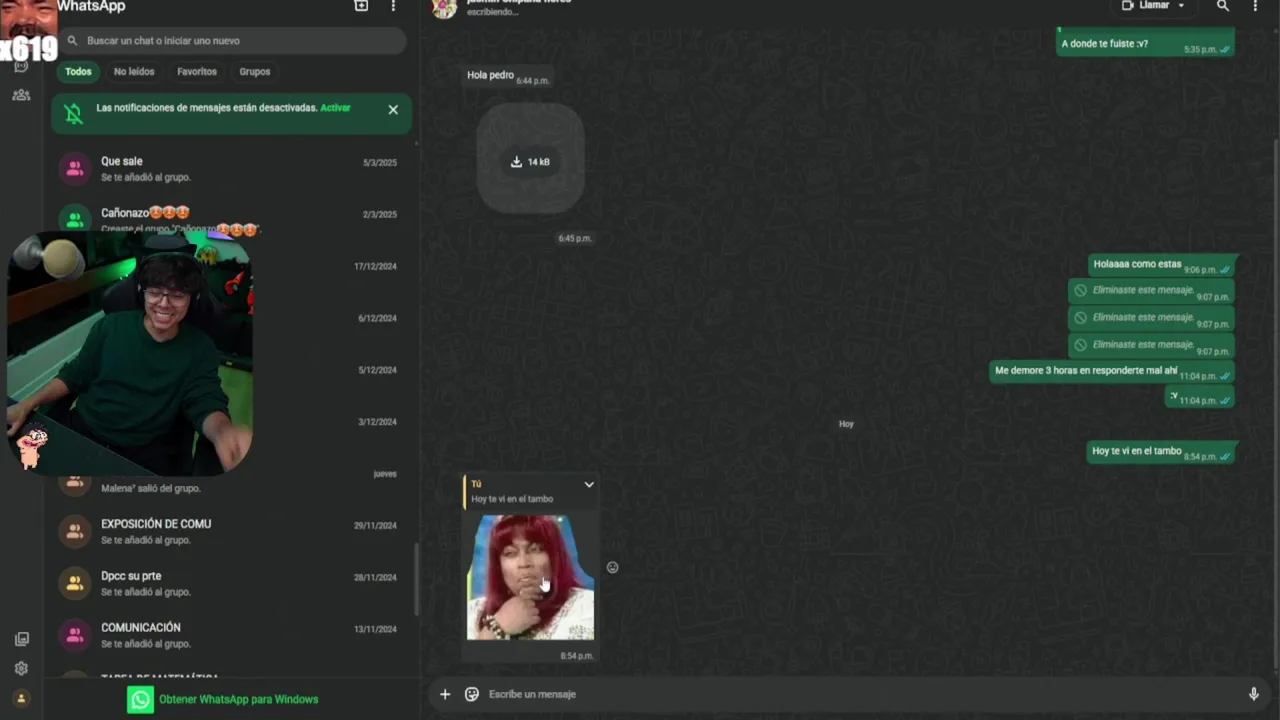Open Settings gear in left sidebar
1280x720 pixels.
[x=21, y=668]
